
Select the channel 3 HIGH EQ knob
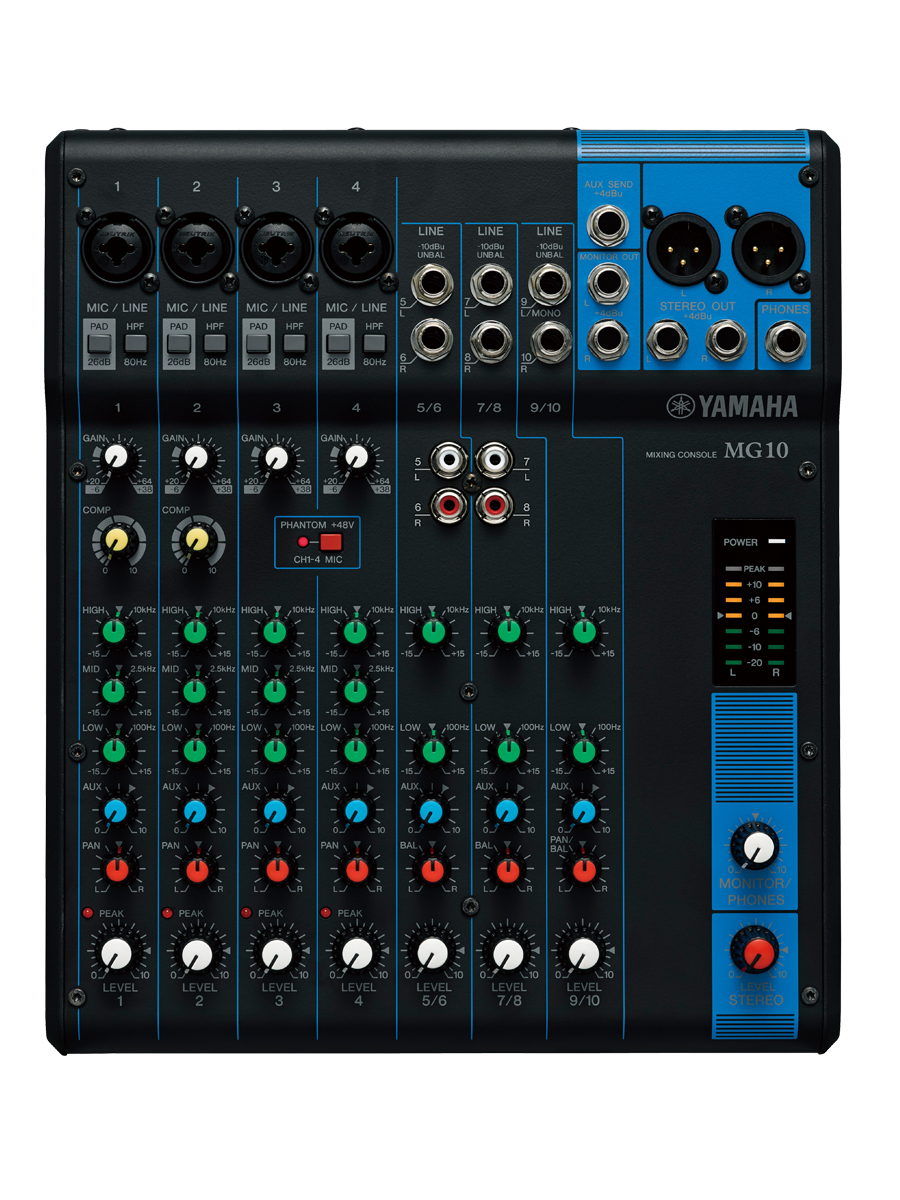point(275,631)
